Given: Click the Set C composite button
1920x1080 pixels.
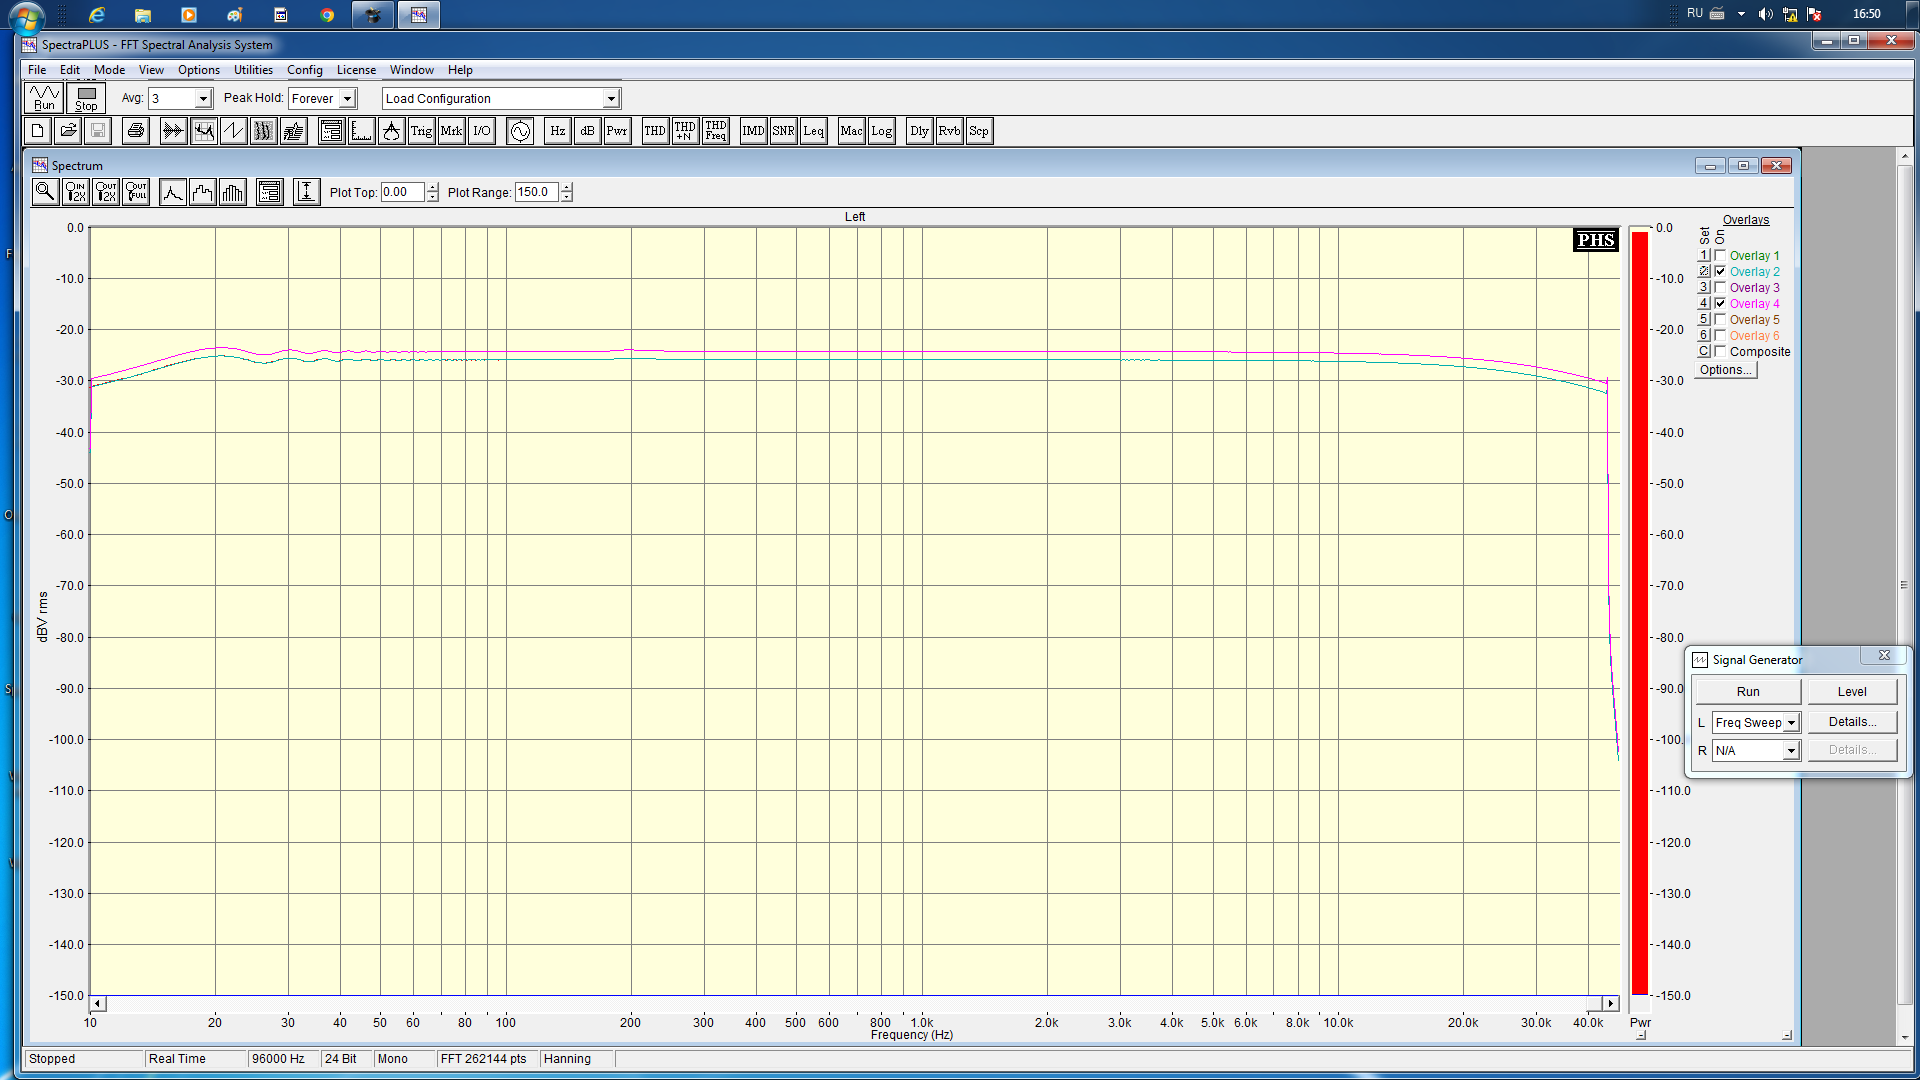Looking at the screenshot, I should tap(1704, 351).
